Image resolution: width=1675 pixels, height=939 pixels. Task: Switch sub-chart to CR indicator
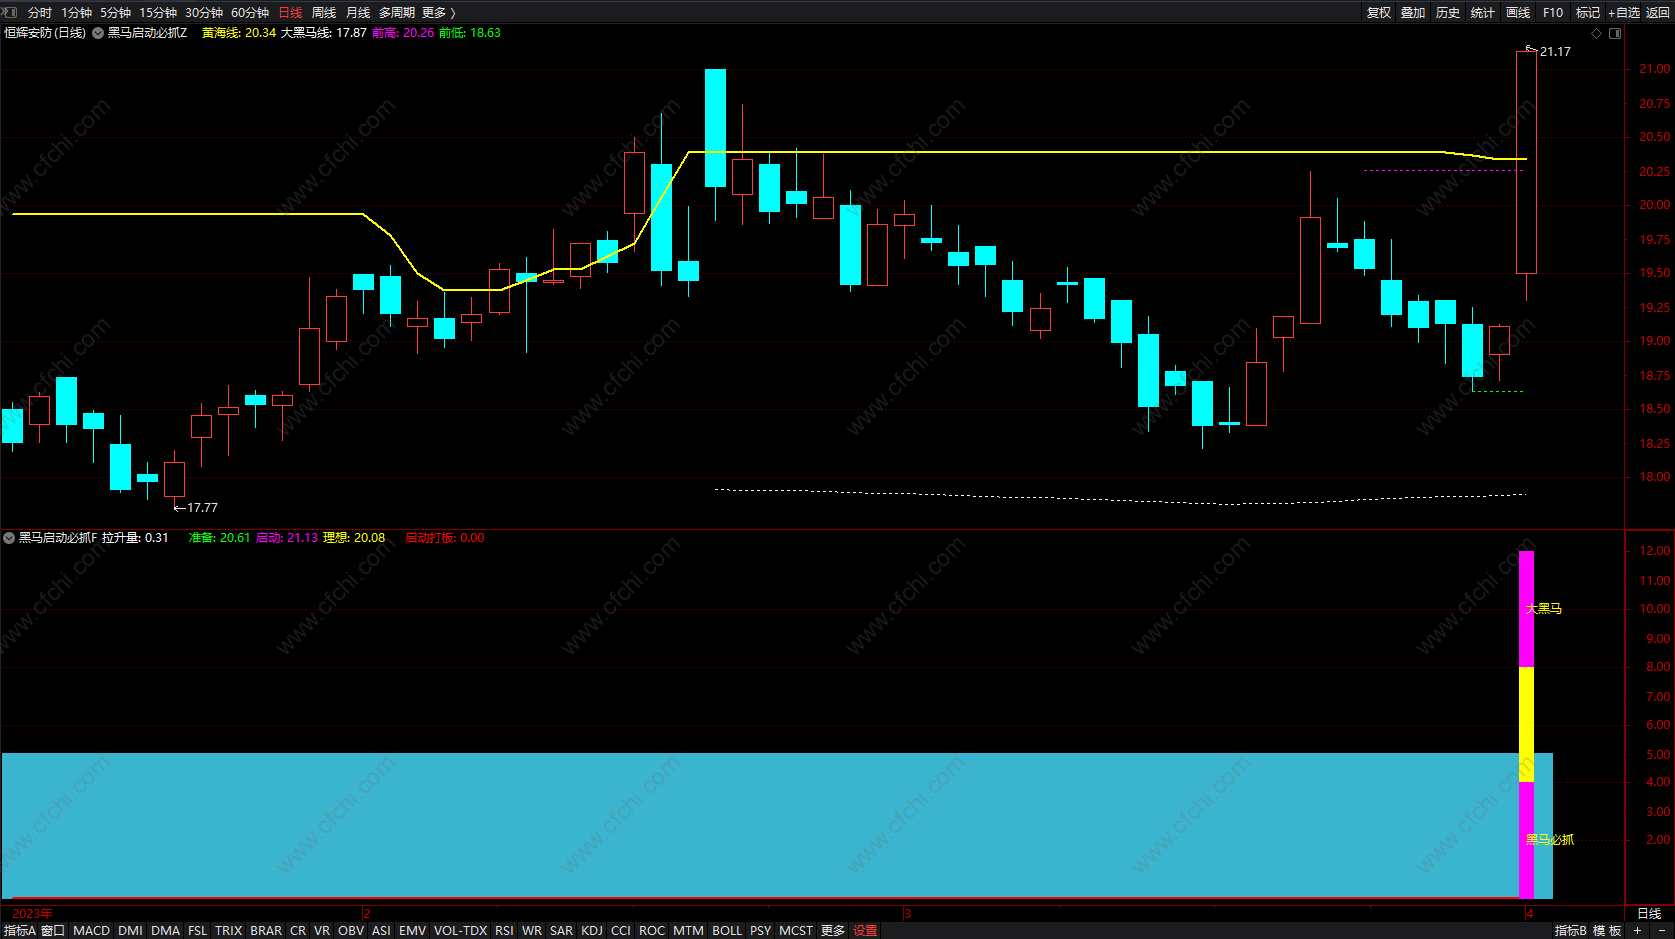click(298, 930)
